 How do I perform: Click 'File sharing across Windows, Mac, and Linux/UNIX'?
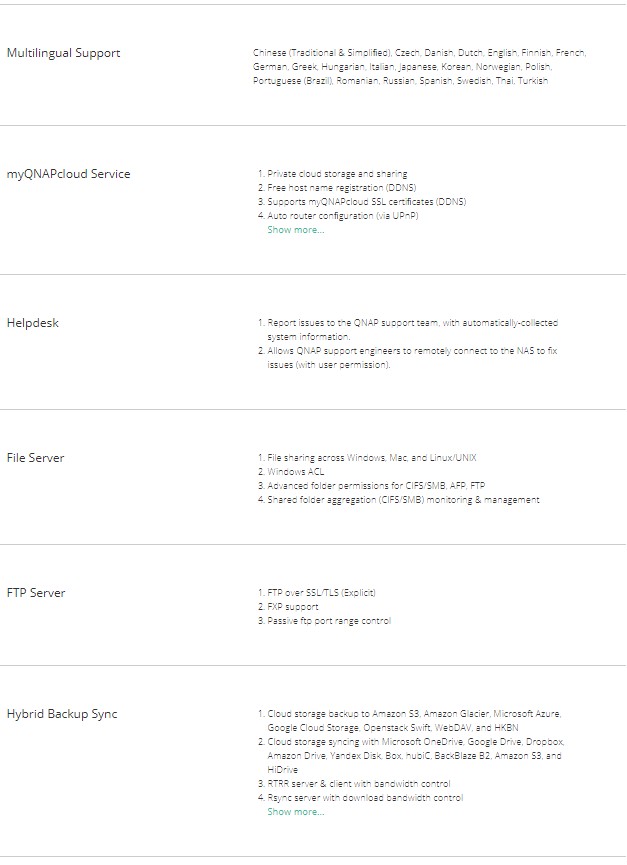371,458
